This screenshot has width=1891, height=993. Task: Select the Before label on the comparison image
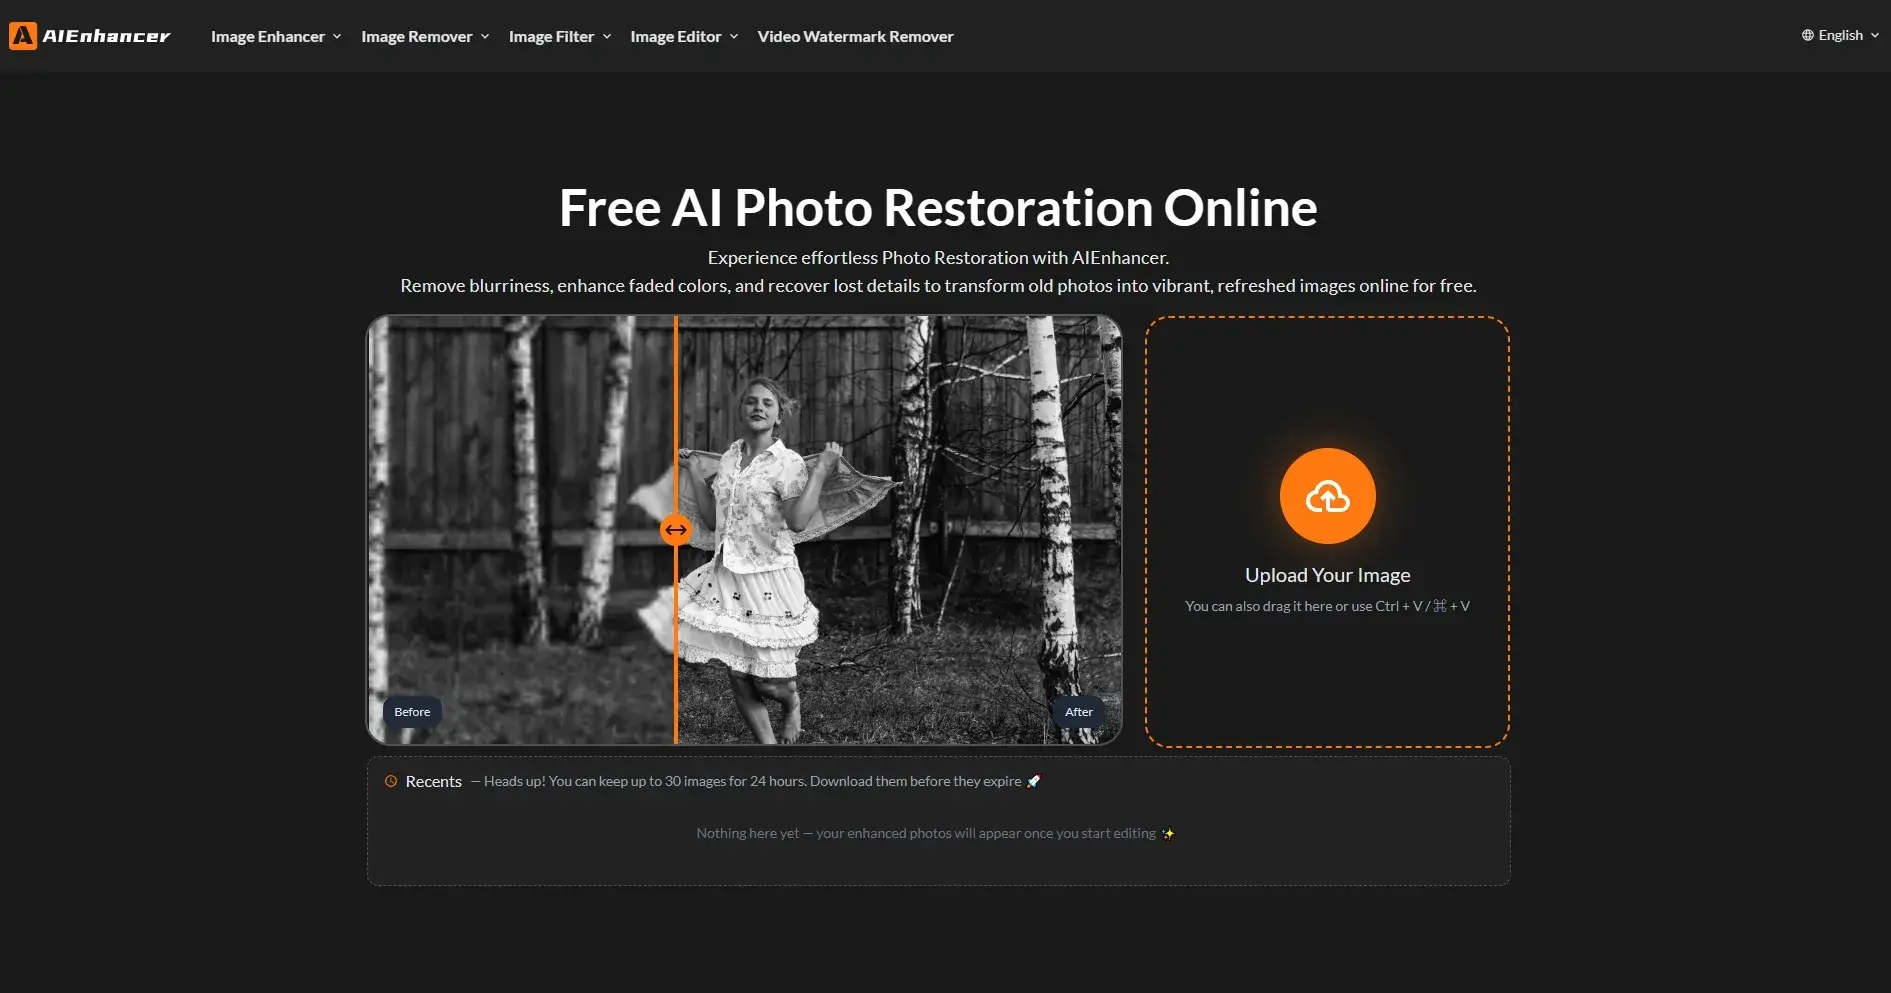tap(411, 711)
